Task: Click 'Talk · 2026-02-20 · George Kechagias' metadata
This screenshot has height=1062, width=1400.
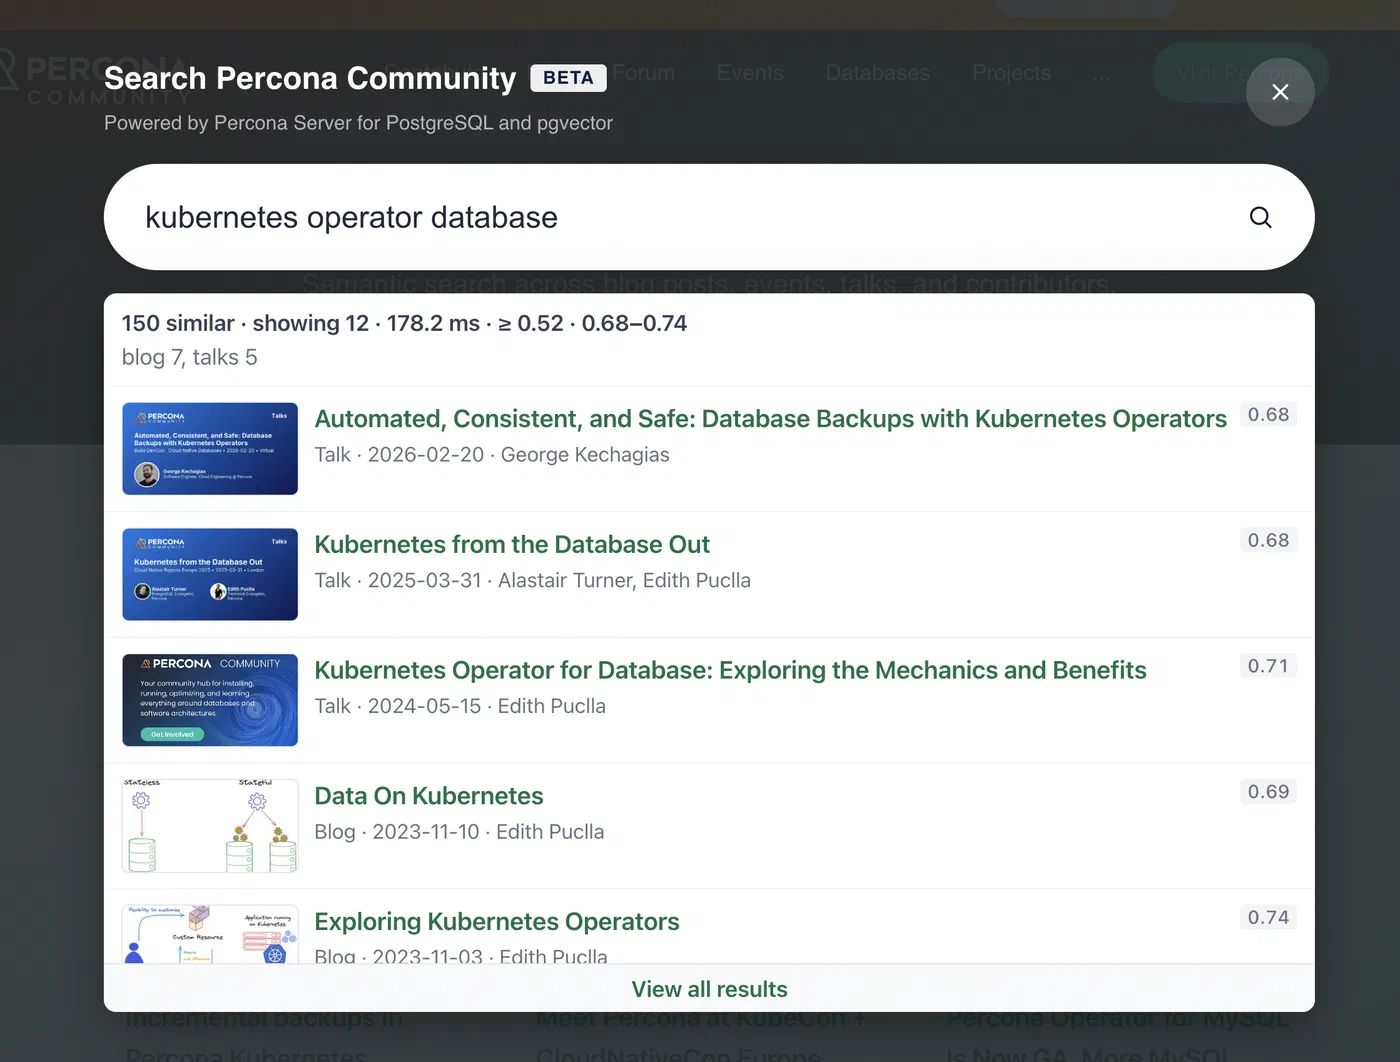Action: (492, 455)
